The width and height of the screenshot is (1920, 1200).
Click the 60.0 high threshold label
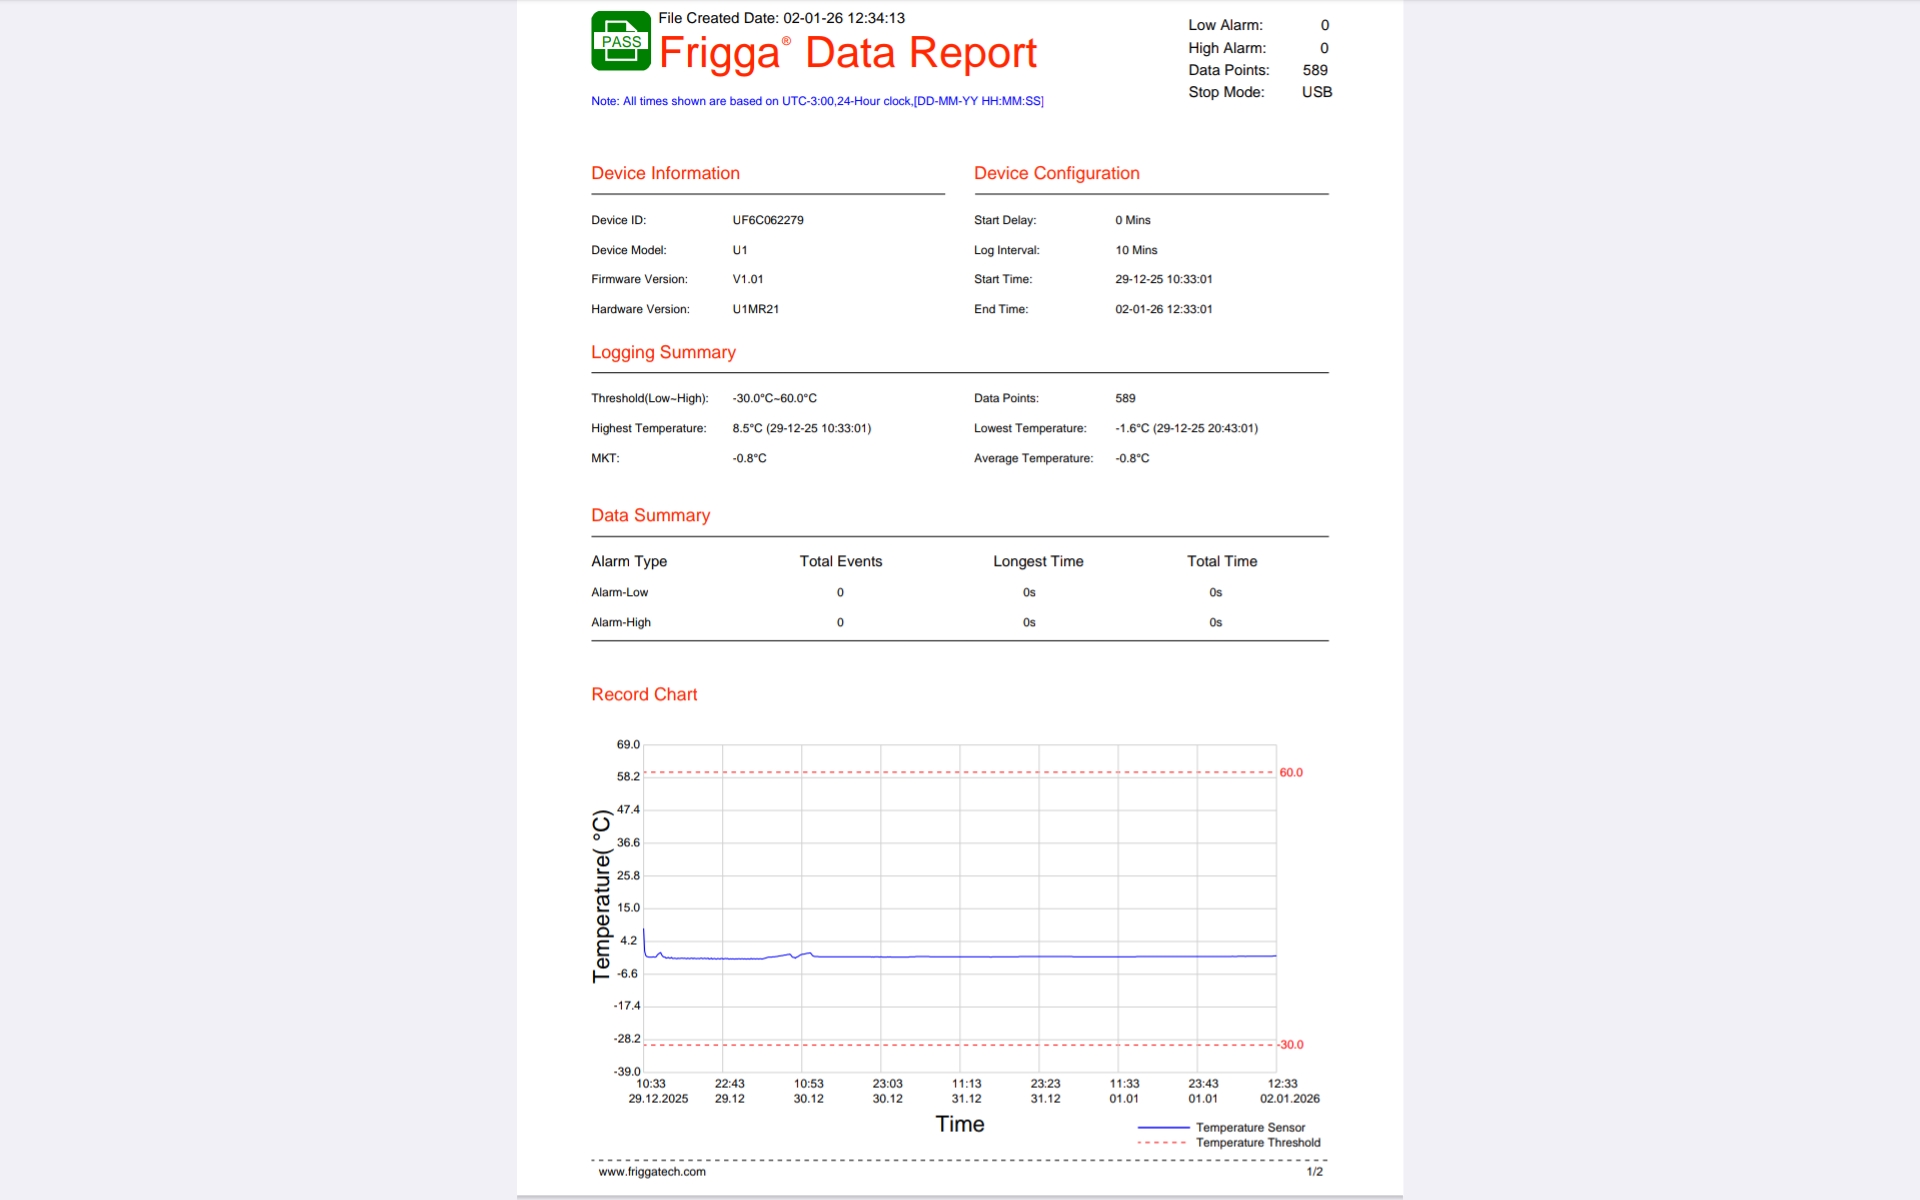click(1290, 772)
